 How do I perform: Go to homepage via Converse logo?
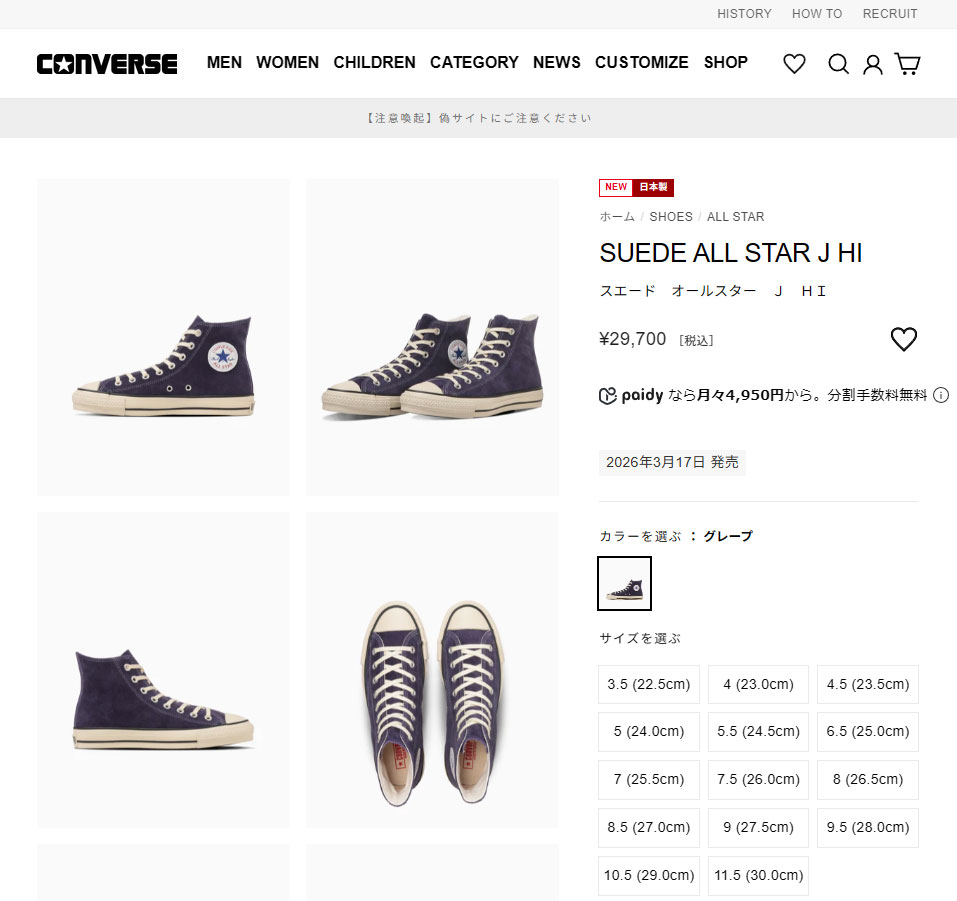click(107, 63)
